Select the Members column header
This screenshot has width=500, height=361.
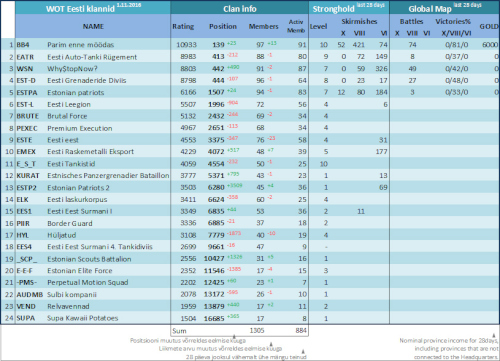click(263, 26)
